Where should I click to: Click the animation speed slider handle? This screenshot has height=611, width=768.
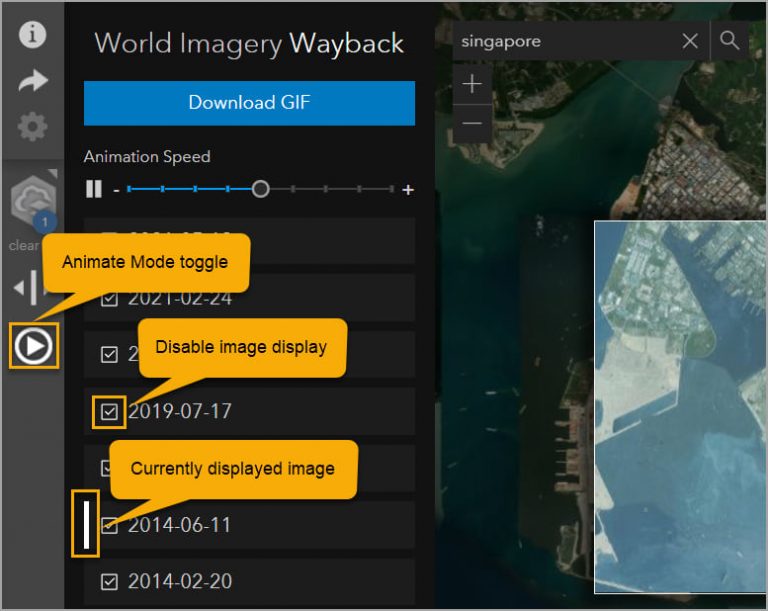(x=260, y=189)
